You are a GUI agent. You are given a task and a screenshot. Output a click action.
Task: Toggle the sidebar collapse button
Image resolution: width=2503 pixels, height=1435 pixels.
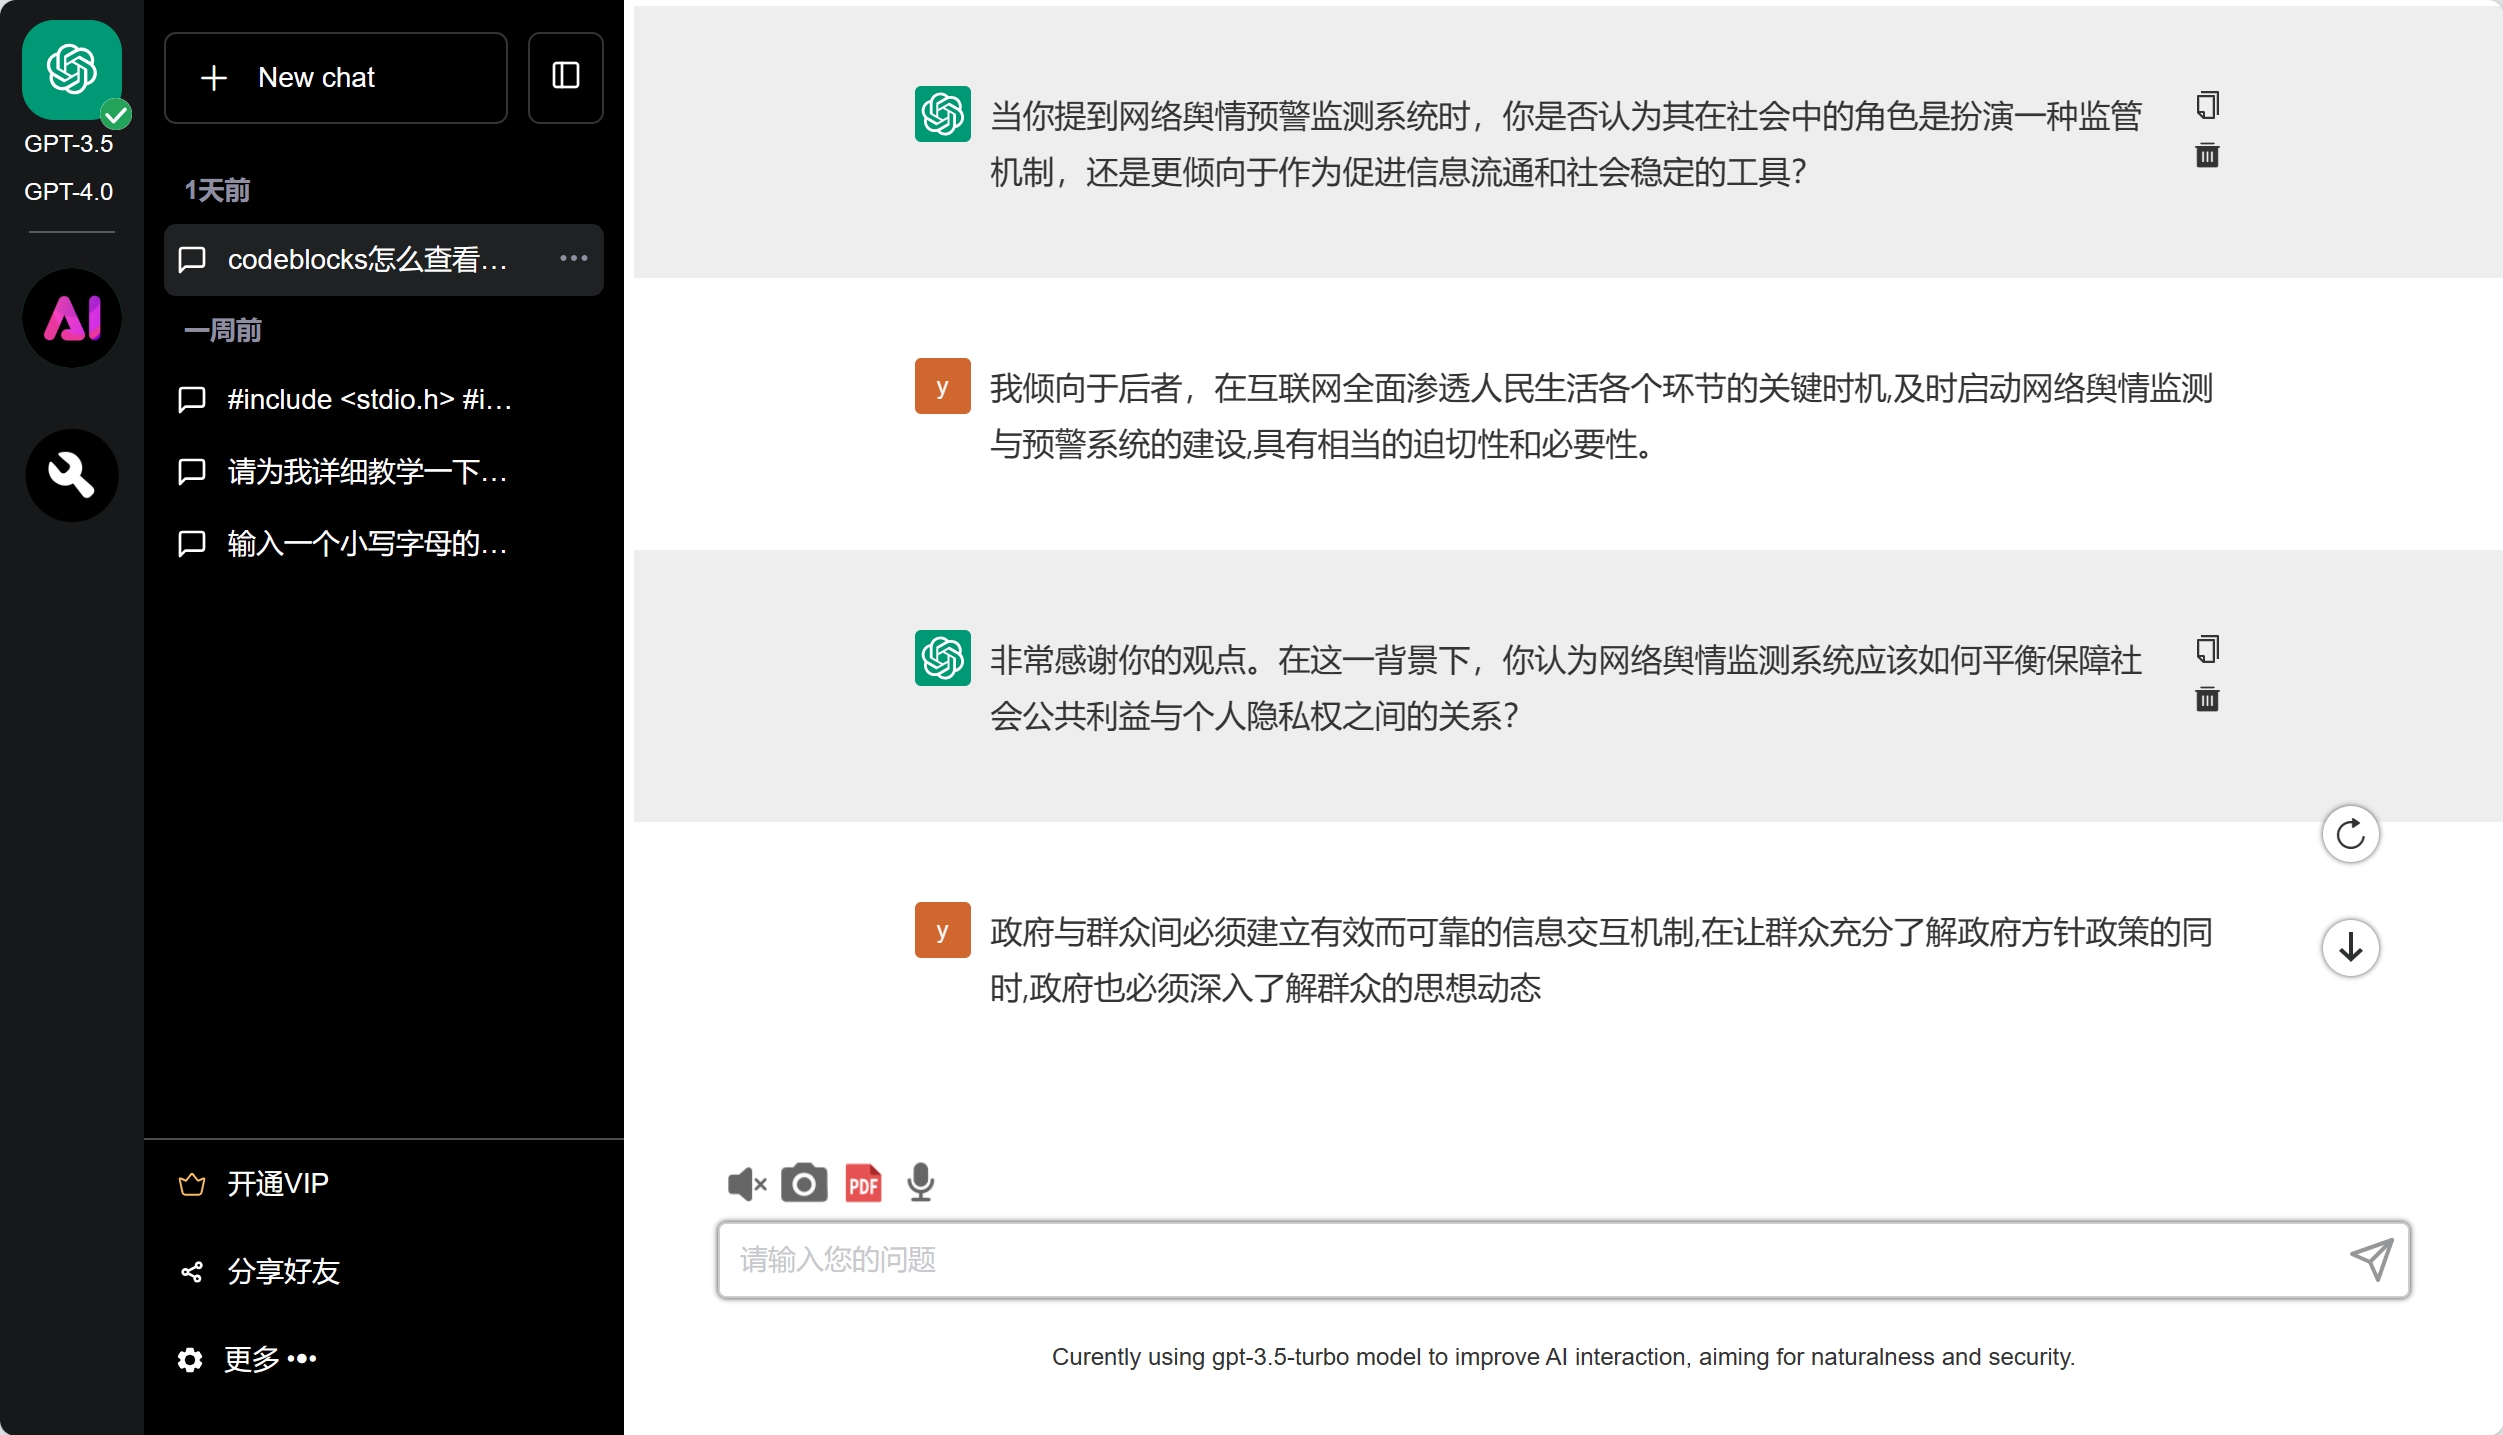(x=566, y=77)
